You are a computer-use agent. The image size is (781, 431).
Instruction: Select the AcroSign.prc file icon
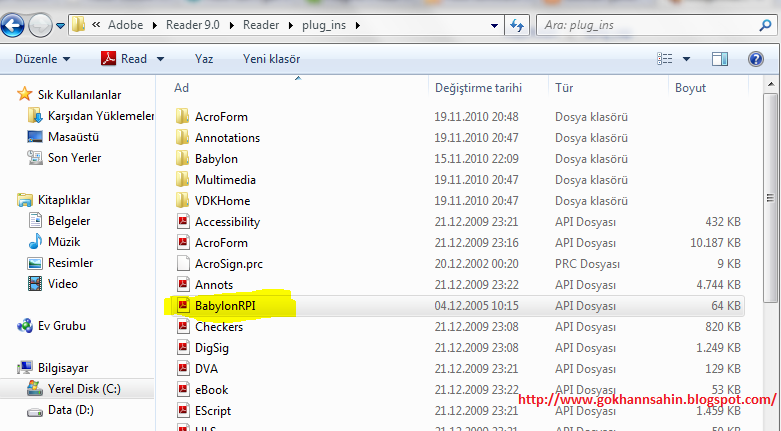pos(183,263)
